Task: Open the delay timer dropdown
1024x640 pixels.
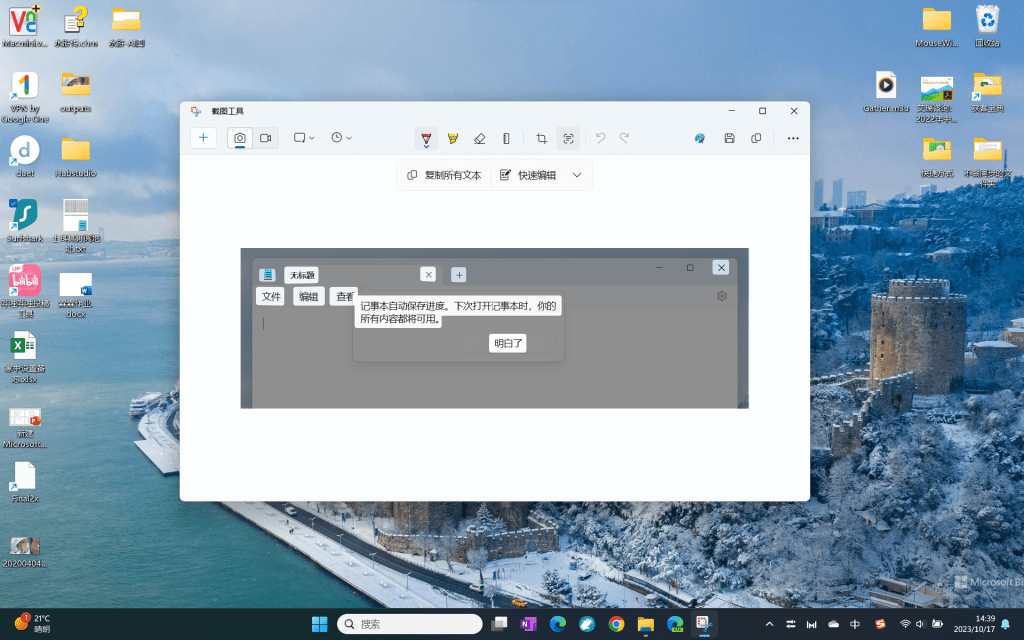Action: coord(341,138)
